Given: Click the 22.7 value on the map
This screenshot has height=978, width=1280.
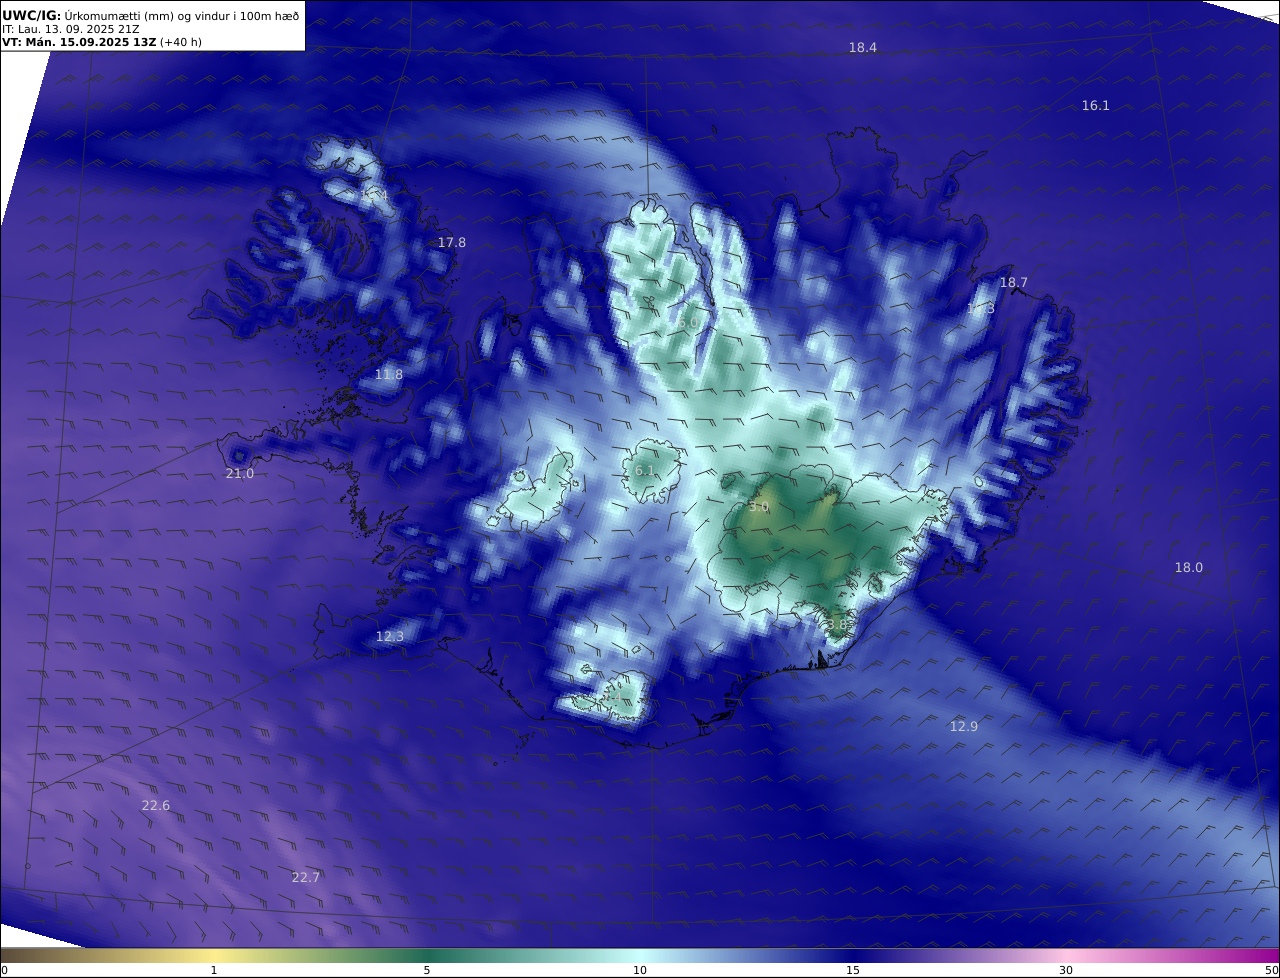Looking at the screenshot, I should [x=305, y=878].
